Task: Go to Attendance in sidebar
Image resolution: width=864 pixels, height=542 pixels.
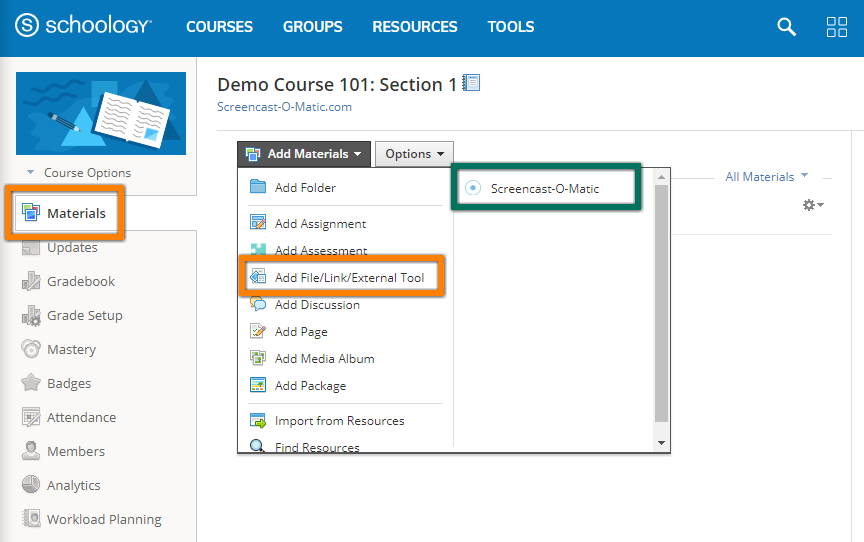Action: click(x=82, y=418)
